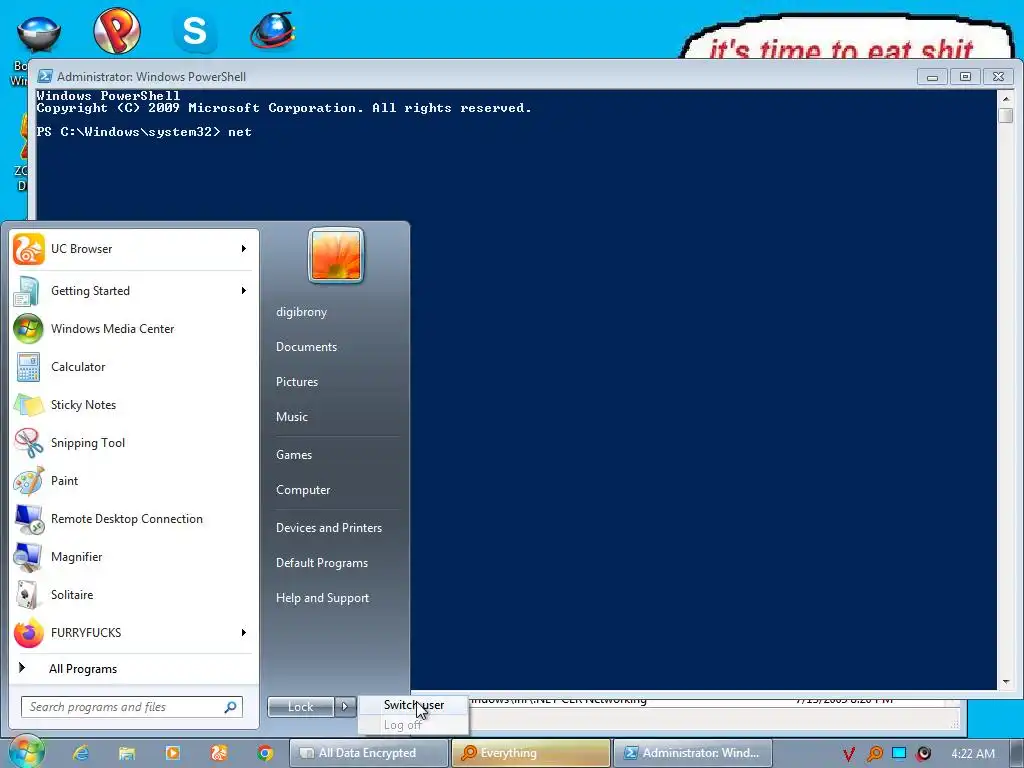Maximize the PowerShell window
Screen dimensions: 1024x768
coord(965,76)
